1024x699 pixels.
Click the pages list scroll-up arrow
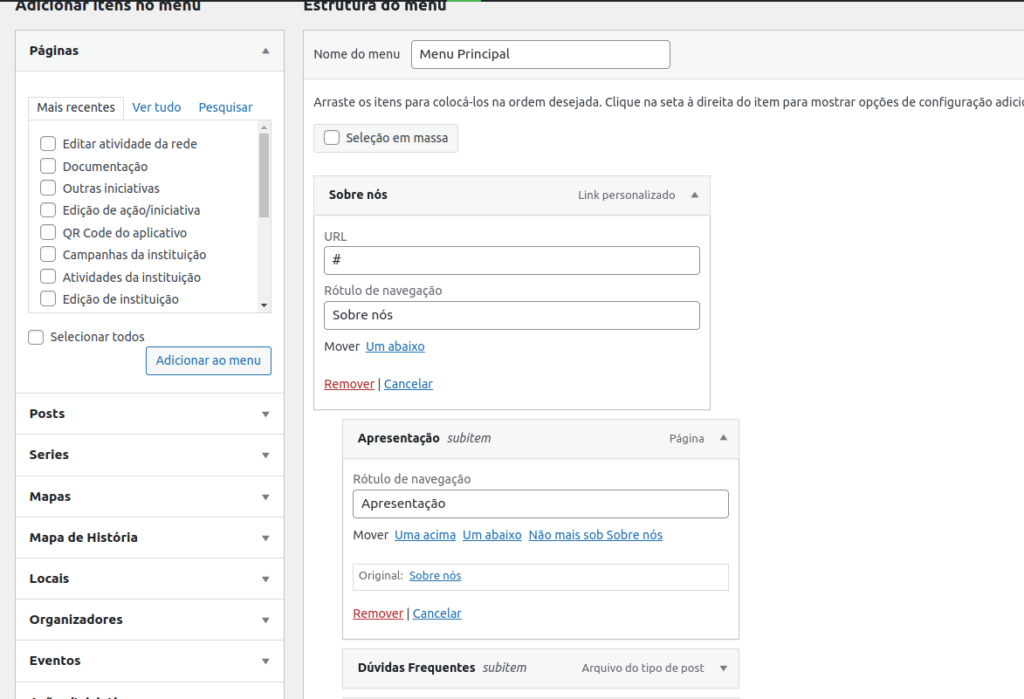[x=264, y=127]
